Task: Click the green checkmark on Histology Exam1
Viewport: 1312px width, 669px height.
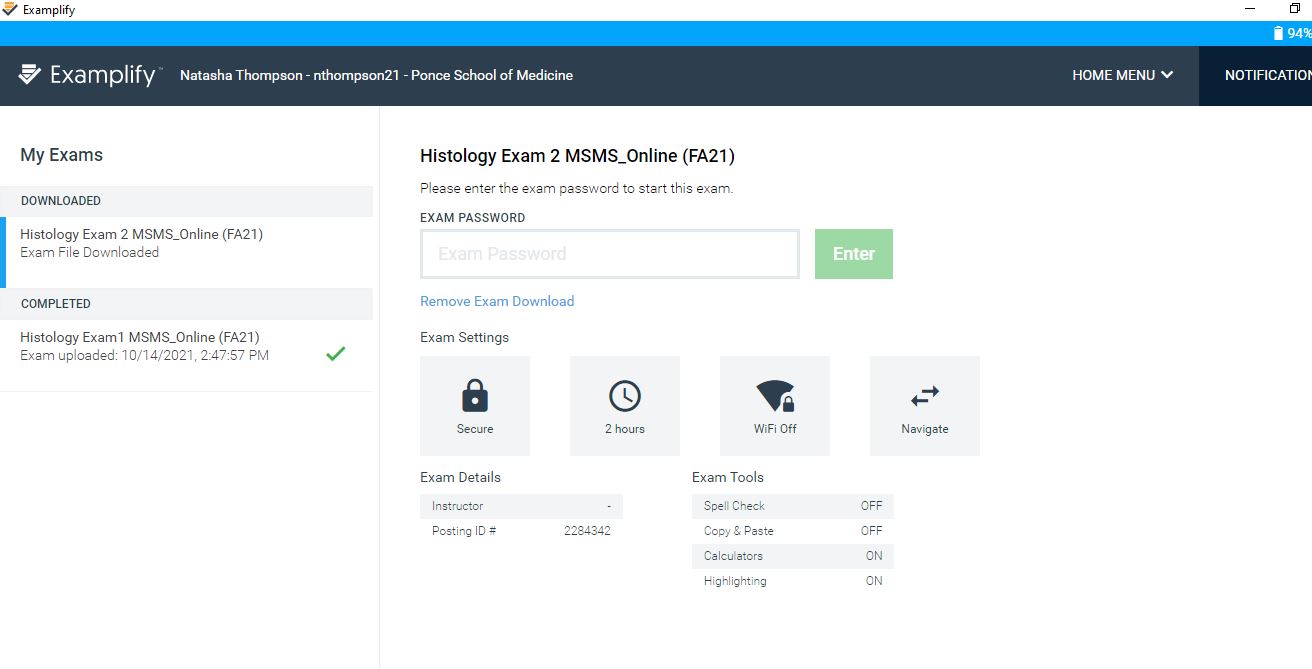Action: coord(336,353)
